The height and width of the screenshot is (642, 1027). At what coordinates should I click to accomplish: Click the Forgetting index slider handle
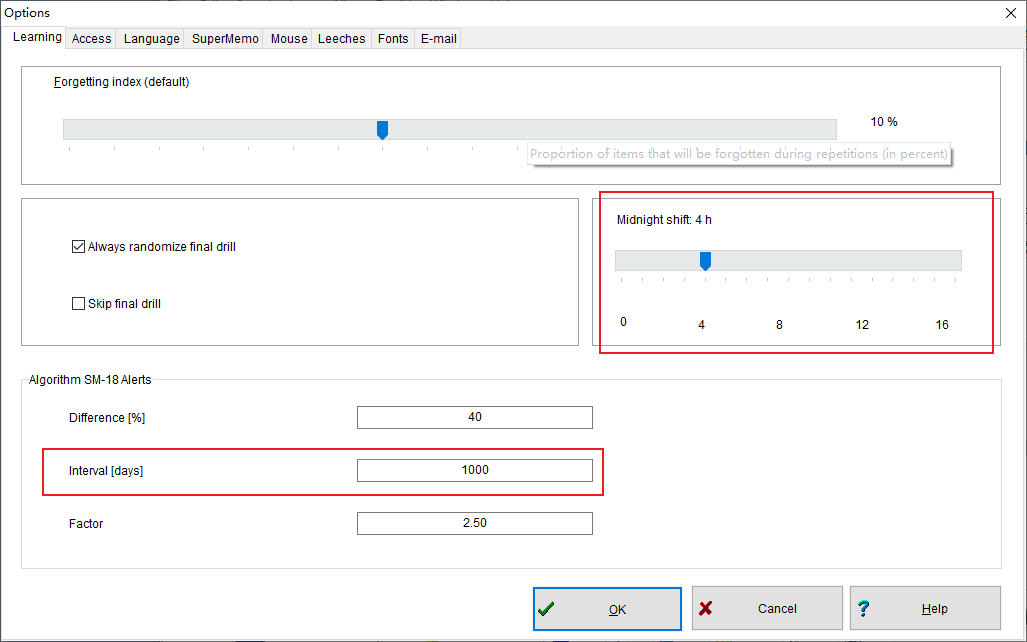tap(382, 130)
